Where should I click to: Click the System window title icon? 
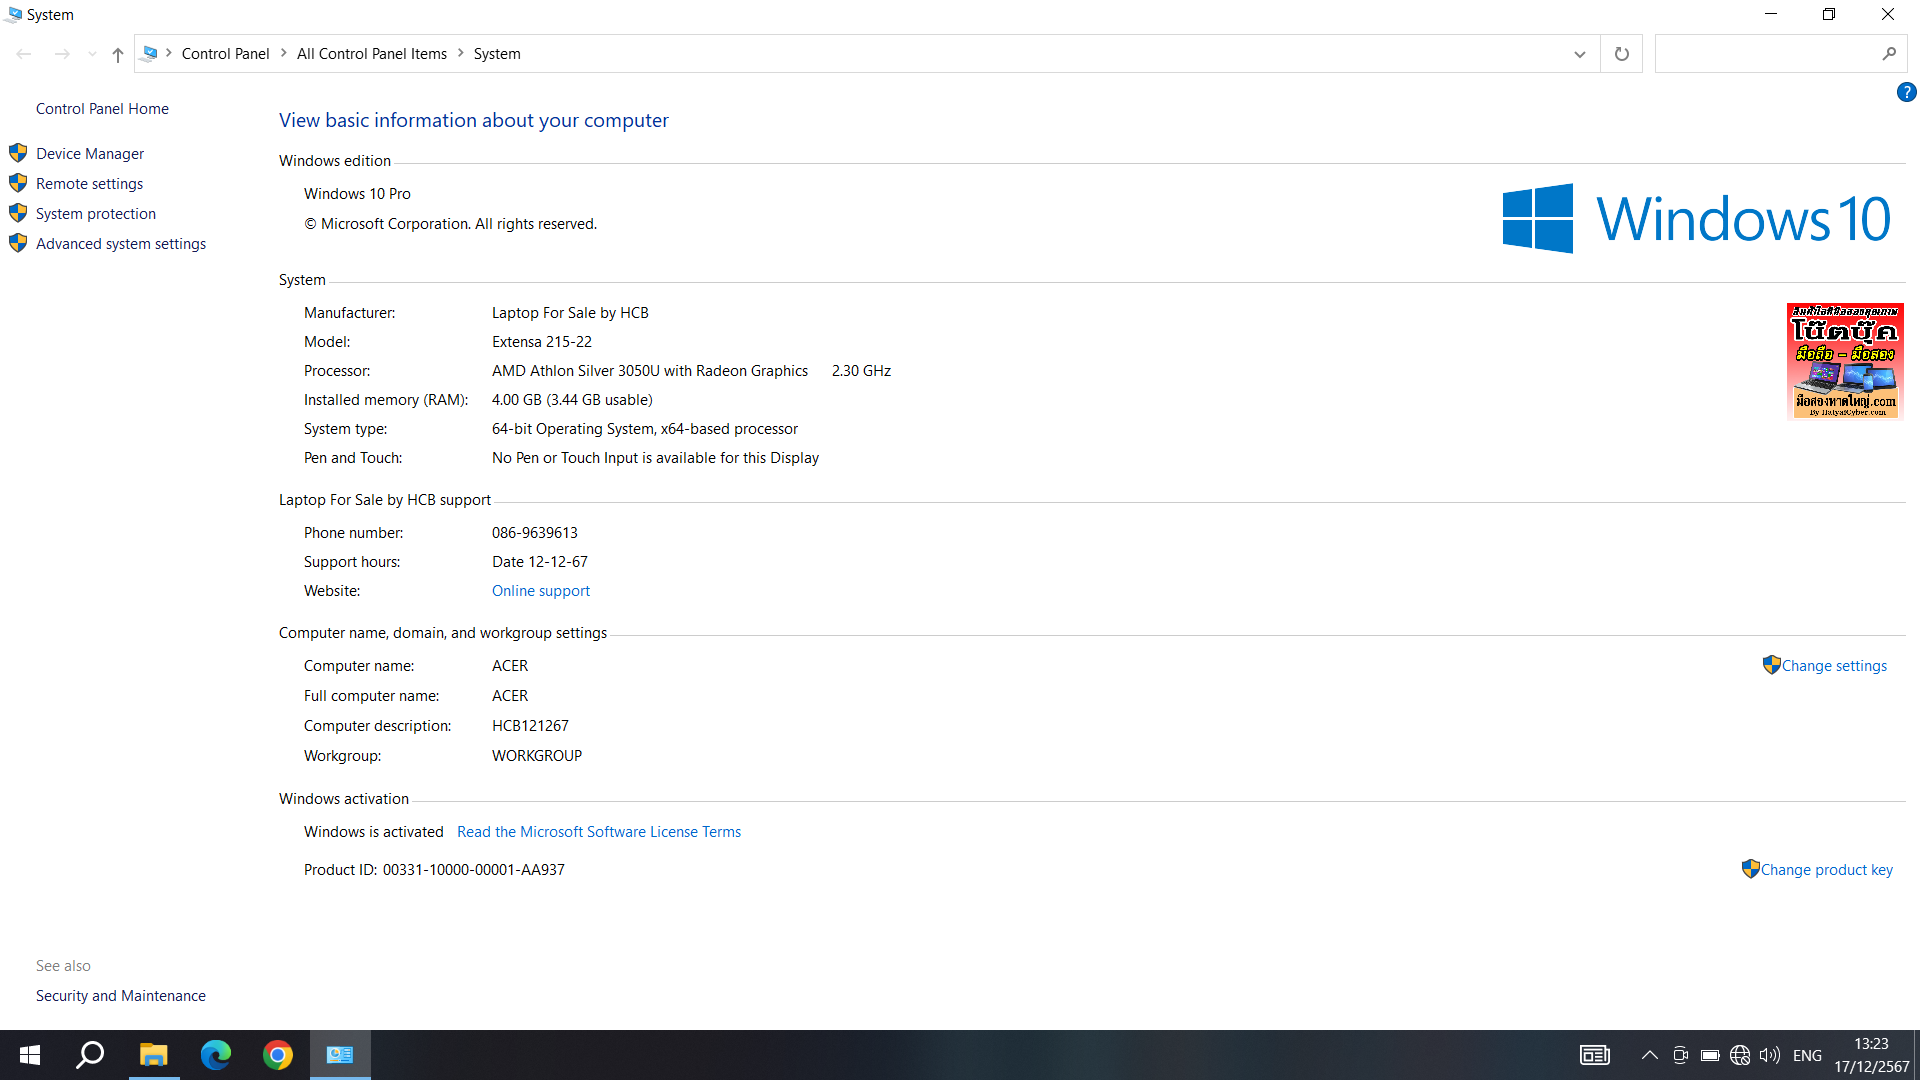coord(13,14)
